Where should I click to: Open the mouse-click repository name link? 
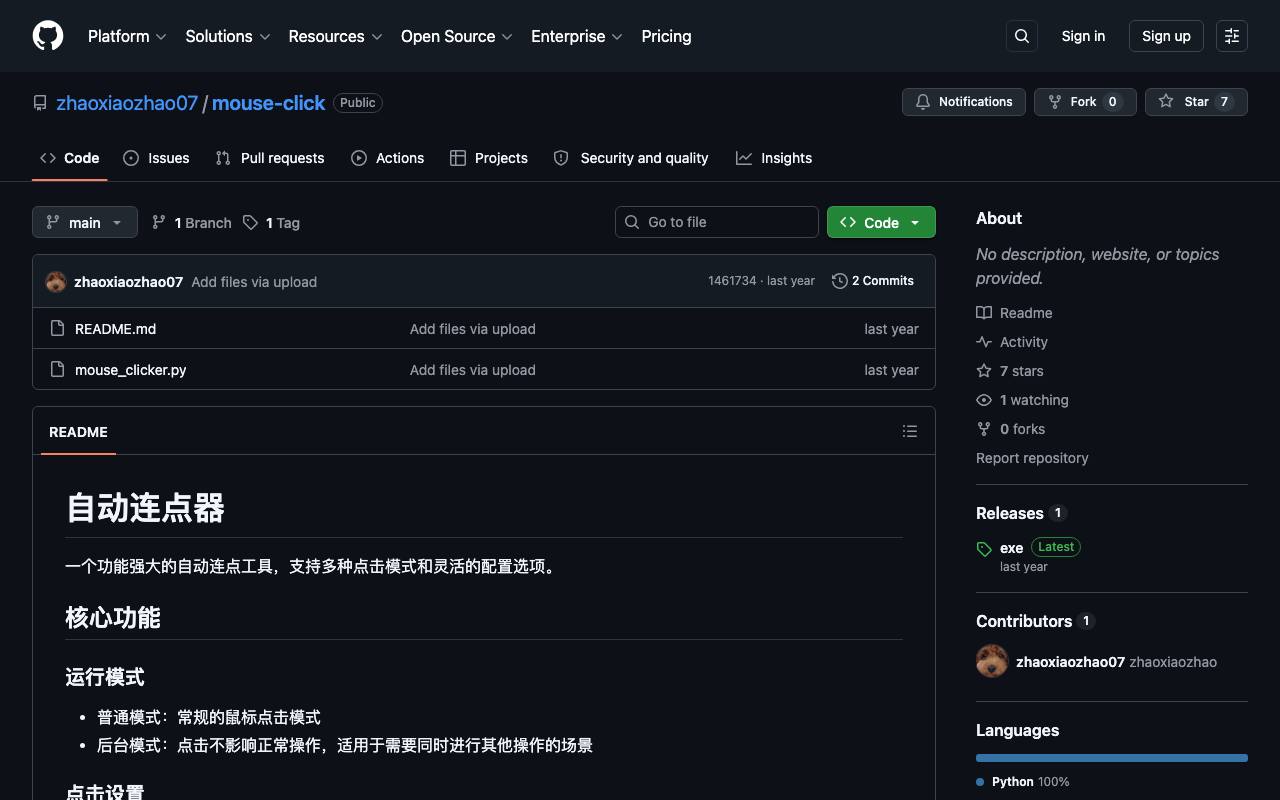(x=268, y=103)
